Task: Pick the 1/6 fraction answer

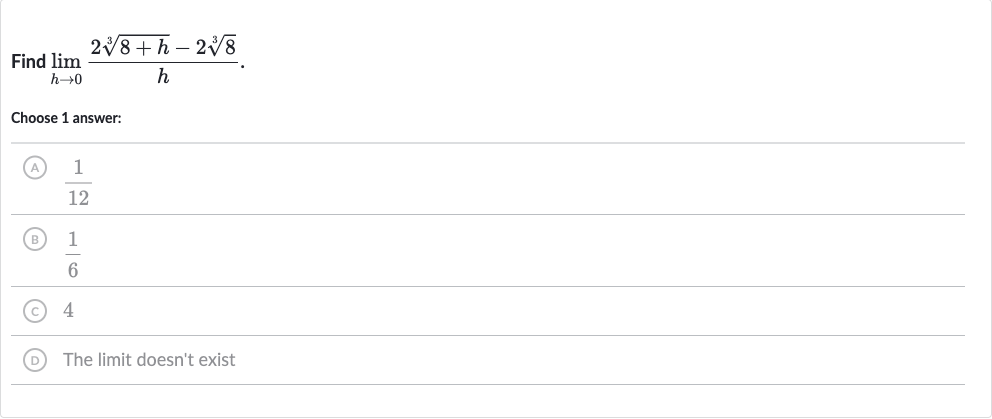Action: (73, 254)
